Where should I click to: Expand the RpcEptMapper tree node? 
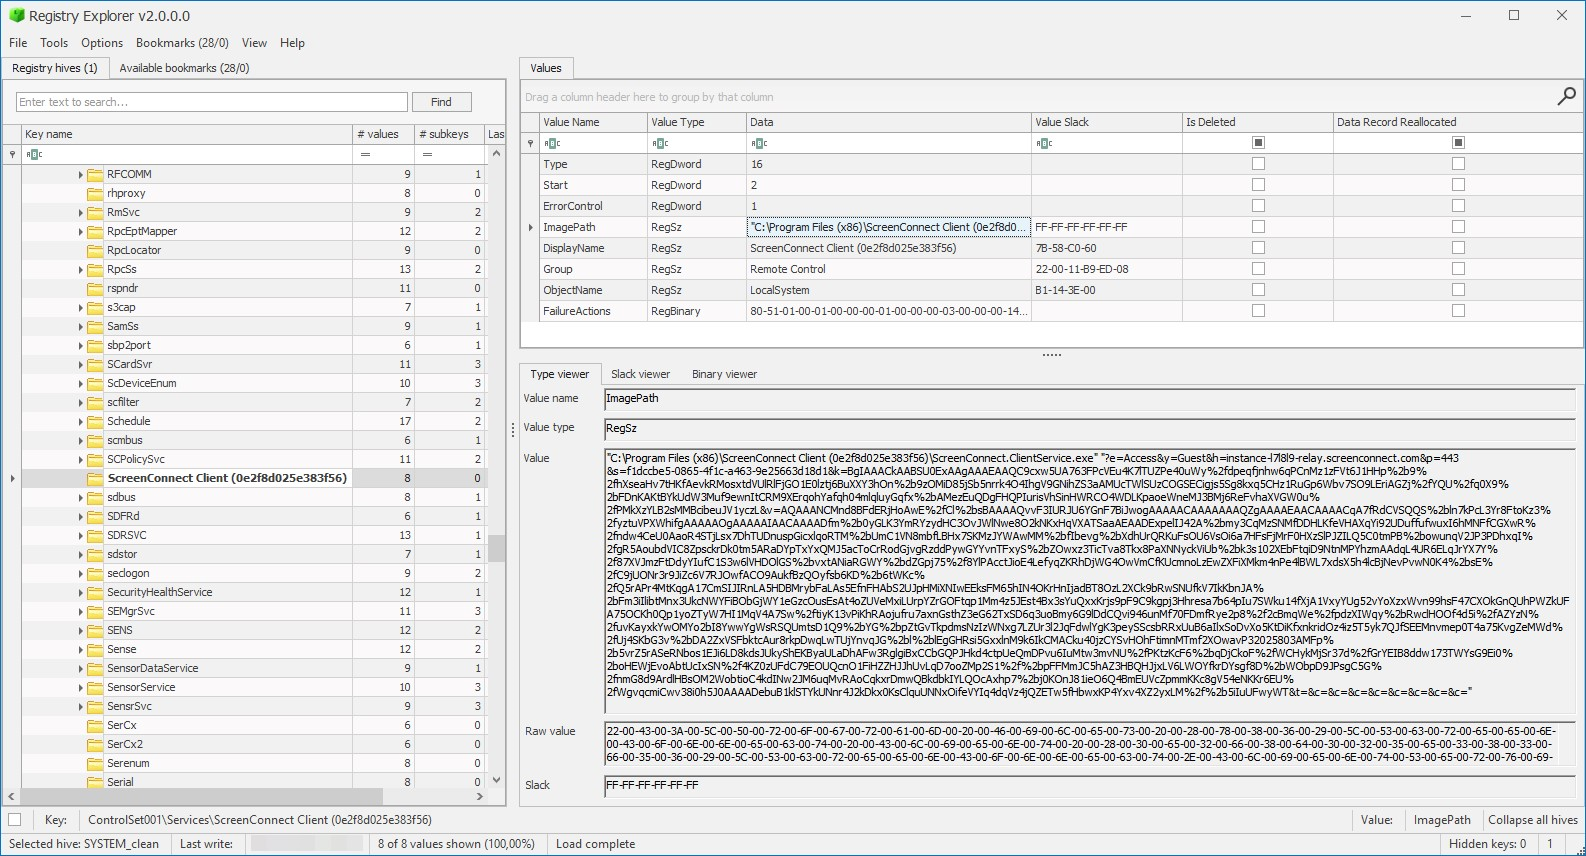click(81, 231)
